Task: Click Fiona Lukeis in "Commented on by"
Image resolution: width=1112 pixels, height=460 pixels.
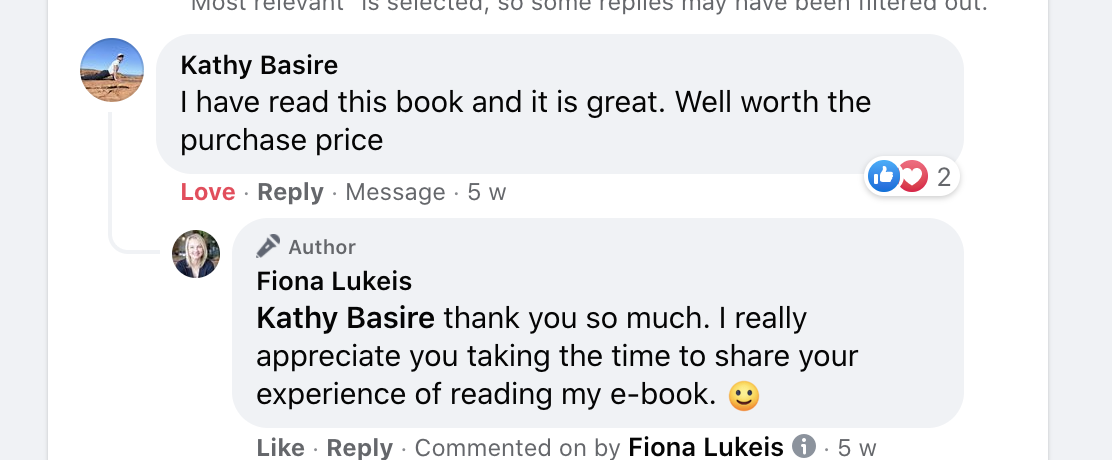Action: [x=704, y=447]
